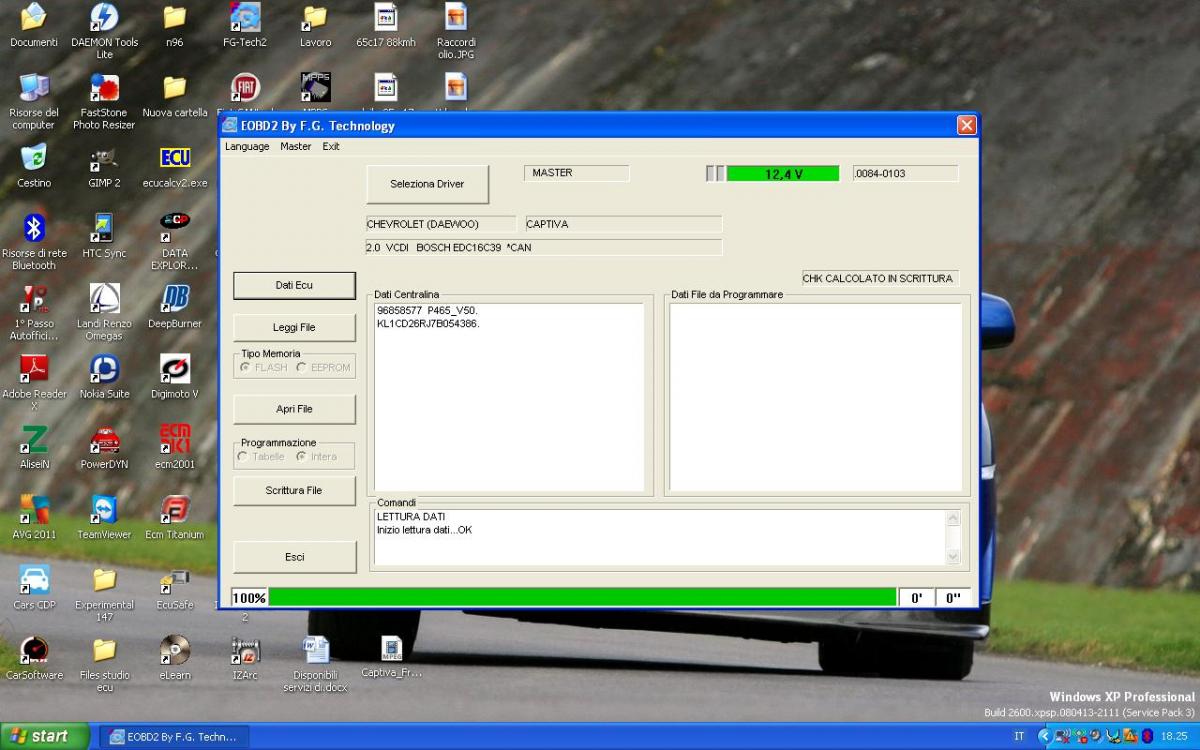
Task: Click the 0084-0103 serial field
Action: click(x=905, y=173)
